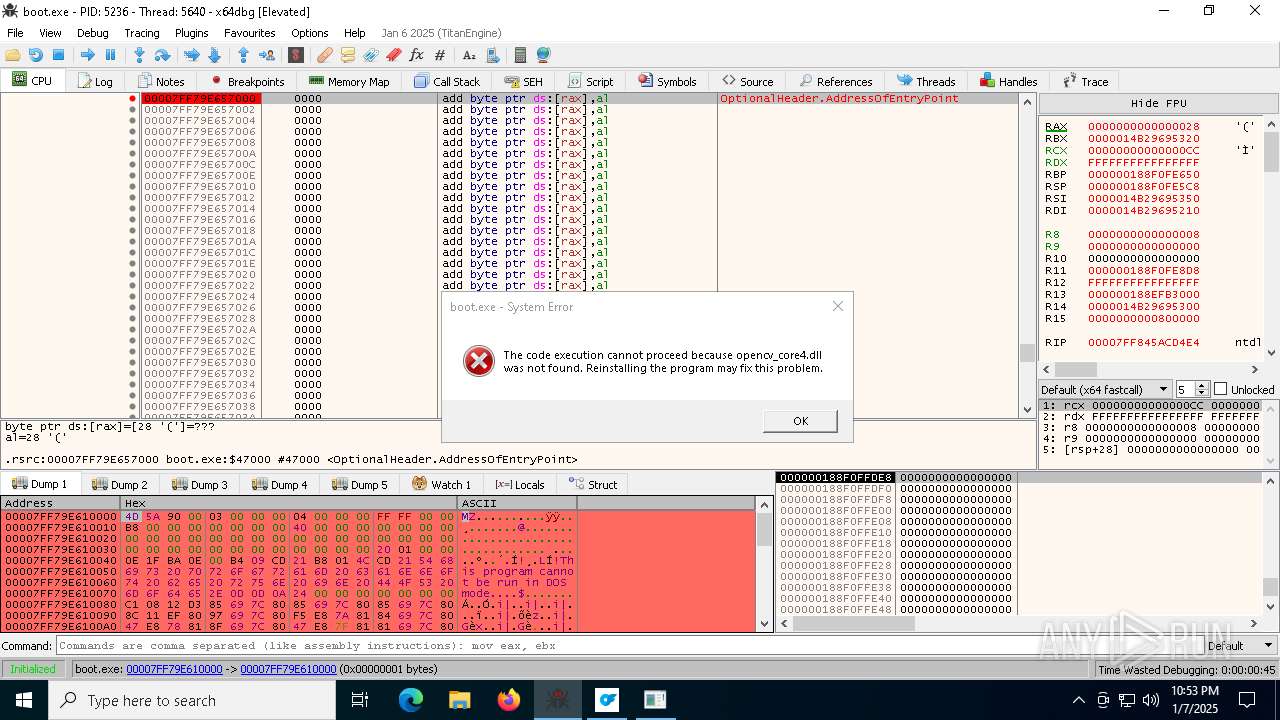Screen dimensions: 1280x720
Task: Switch to the Memory Map tab
Action: 348,81
